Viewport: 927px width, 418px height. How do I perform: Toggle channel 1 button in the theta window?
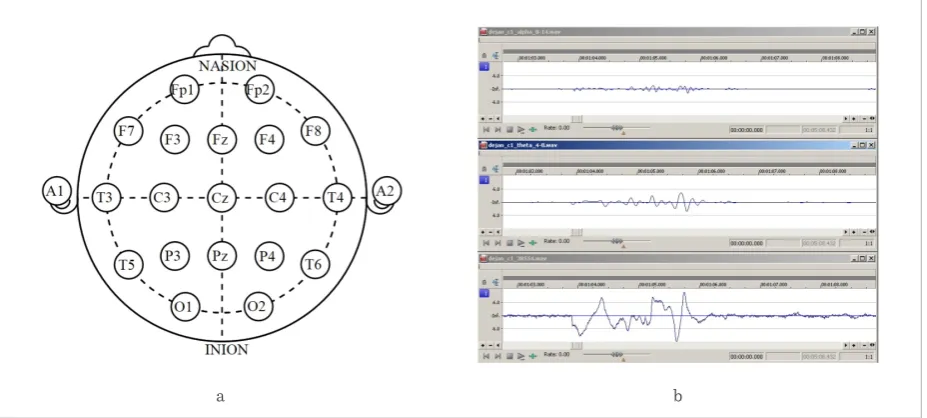[x=484, y=180]
